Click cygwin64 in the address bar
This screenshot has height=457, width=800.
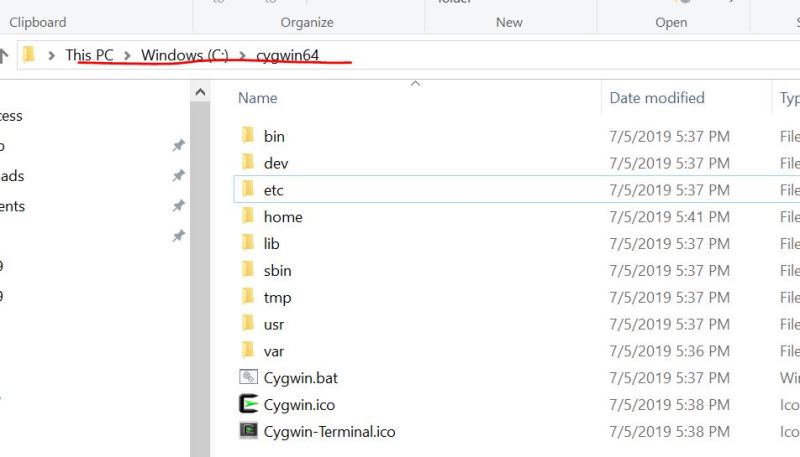287,55
